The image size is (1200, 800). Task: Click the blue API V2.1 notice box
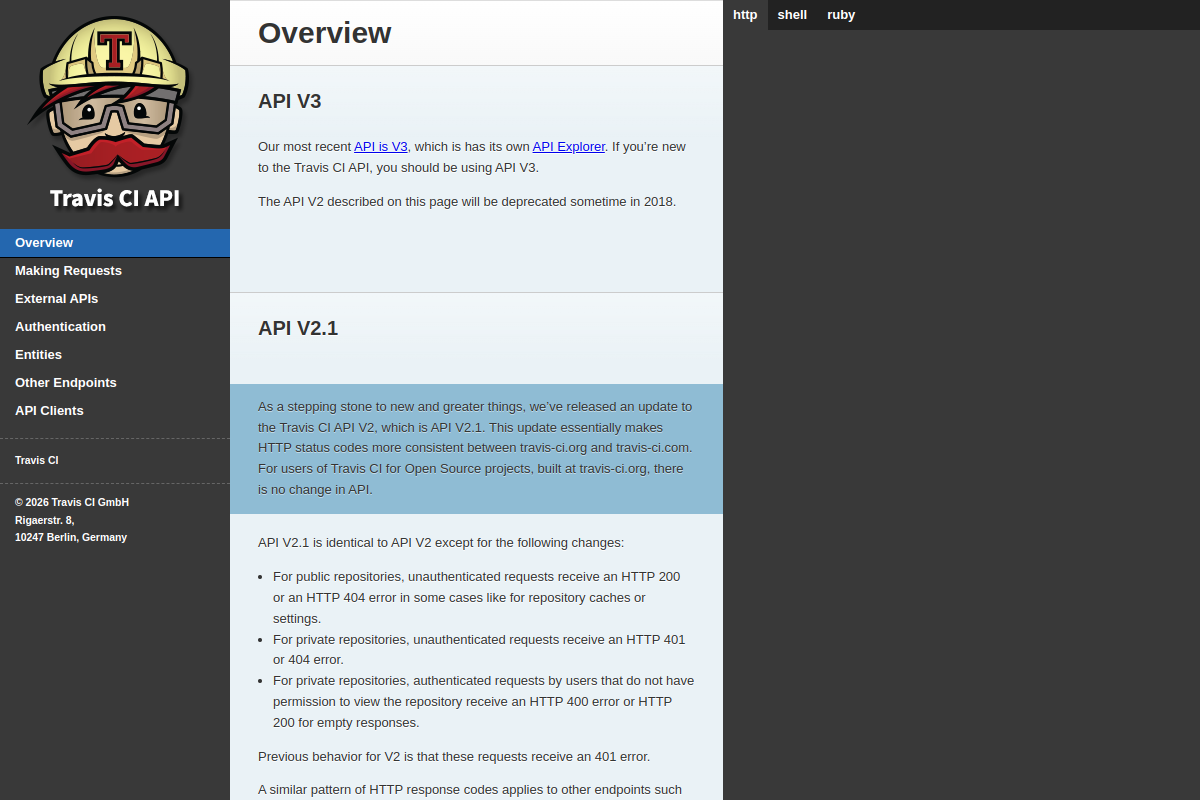point(476,449)
